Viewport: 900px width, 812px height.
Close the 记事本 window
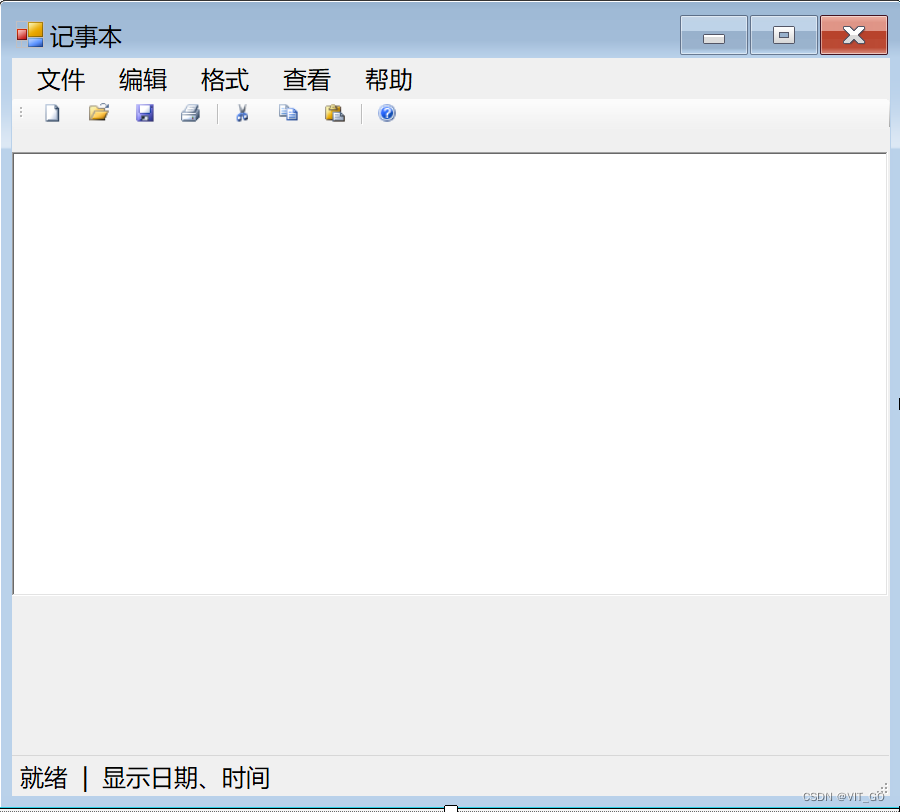click(854, 35)
